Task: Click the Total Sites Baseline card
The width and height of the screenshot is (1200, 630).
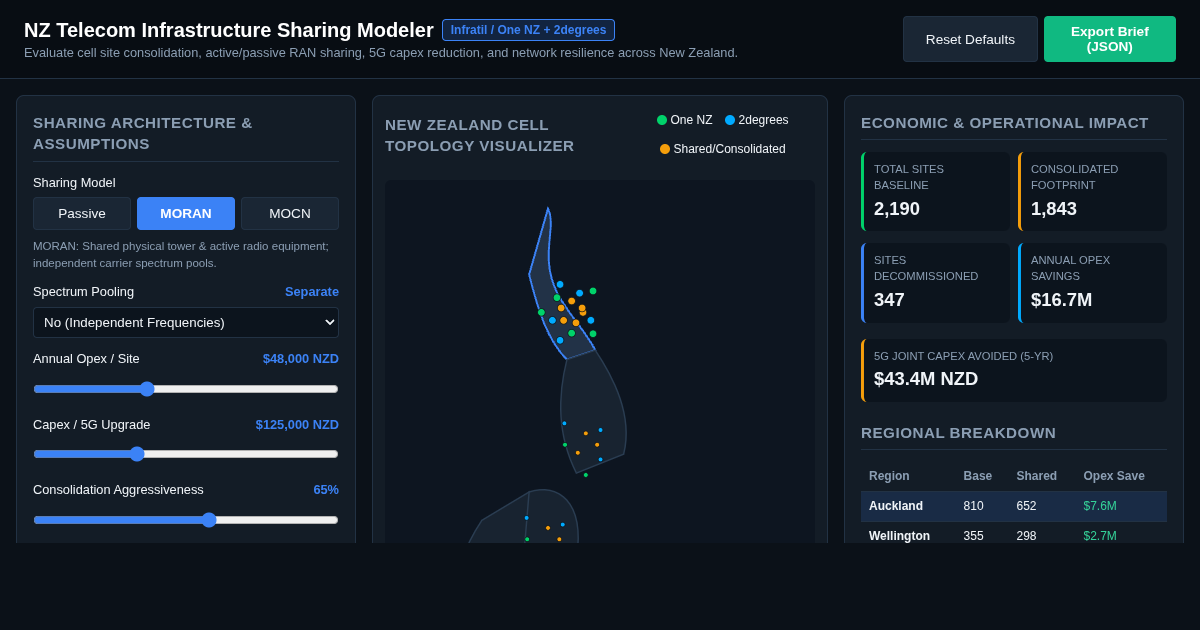Action: (x=935, y=191)
